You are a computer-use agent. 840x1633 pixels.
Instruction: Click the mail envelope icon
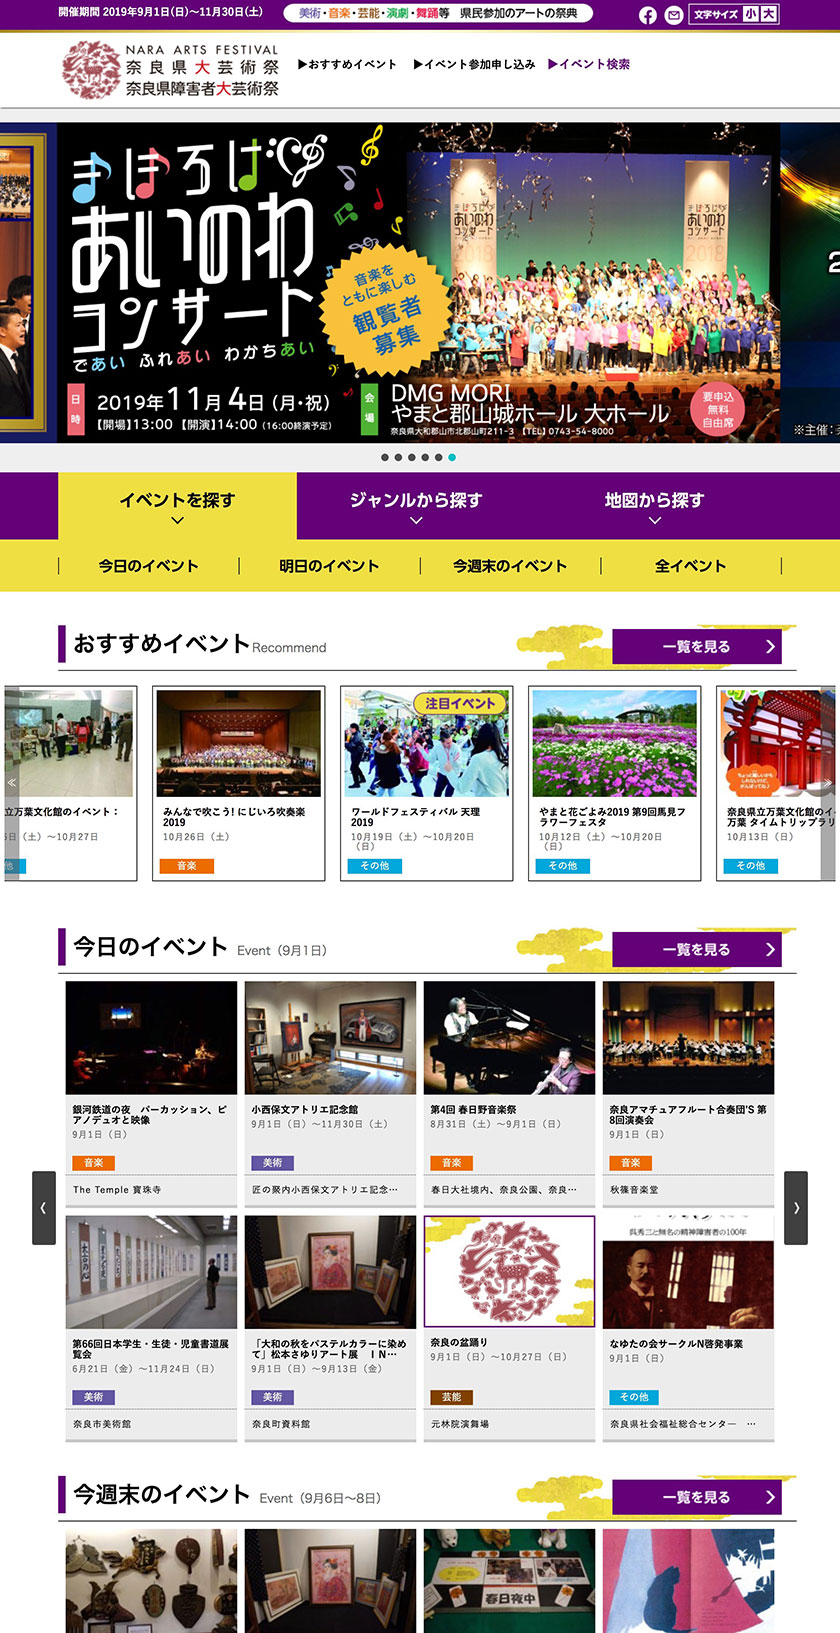[674, 15]
